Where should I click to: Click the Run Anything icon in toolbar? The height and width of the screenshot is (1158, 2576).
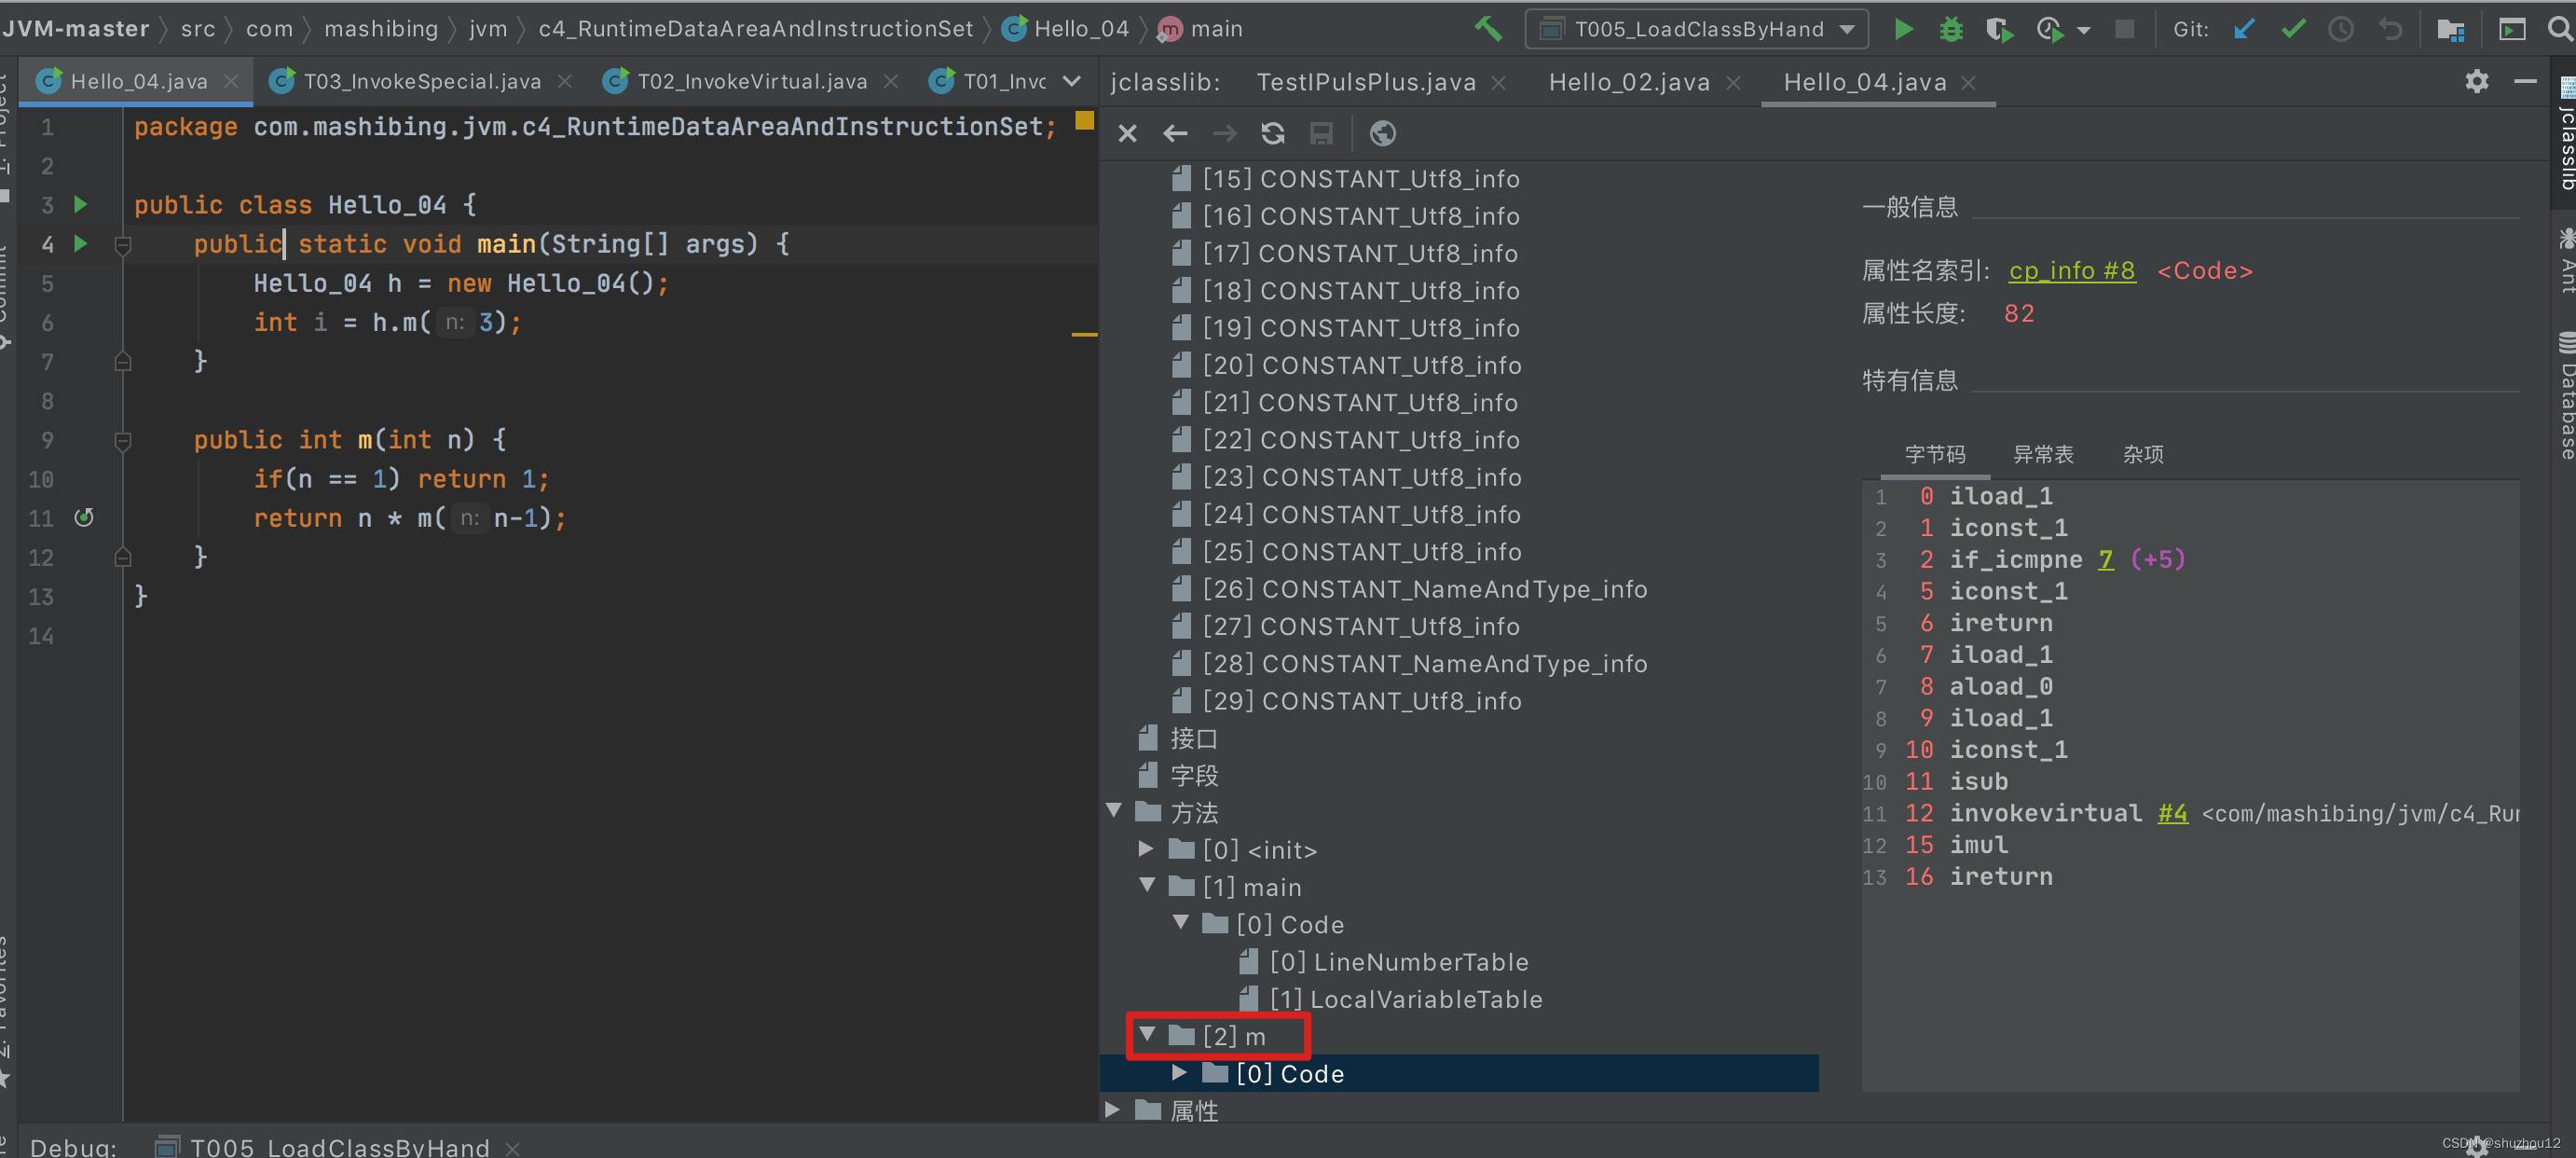[2511, 29]
